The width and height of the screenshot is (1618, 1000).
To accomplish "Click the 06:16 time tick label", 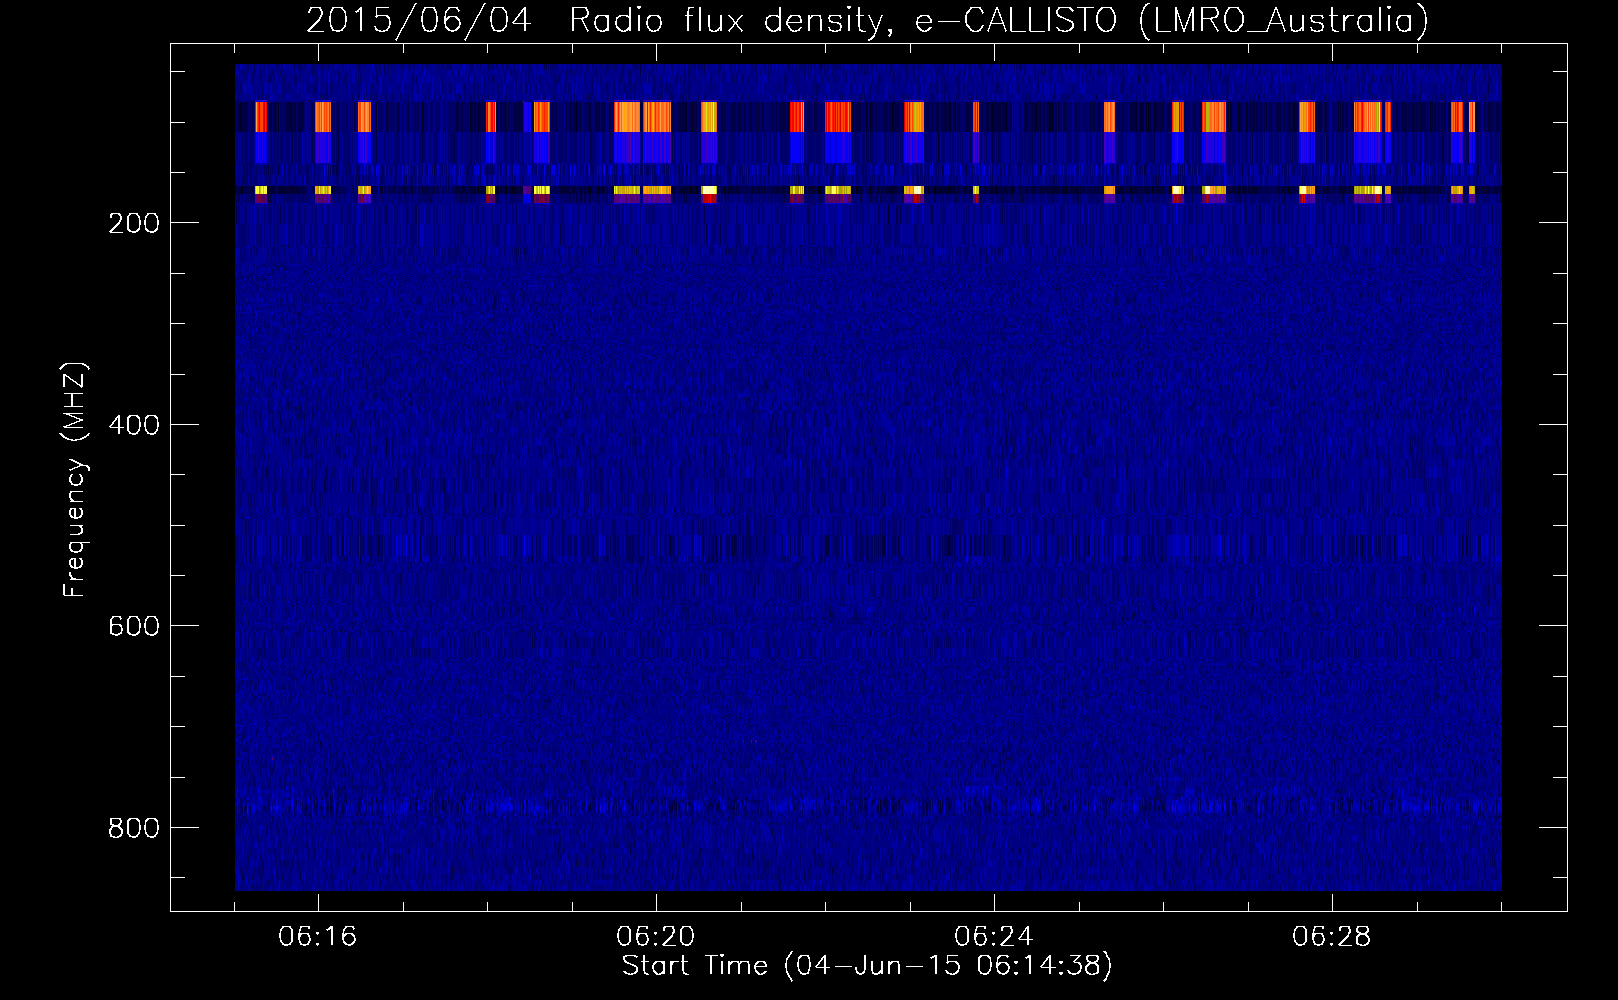I will click(x=318, y=937).
